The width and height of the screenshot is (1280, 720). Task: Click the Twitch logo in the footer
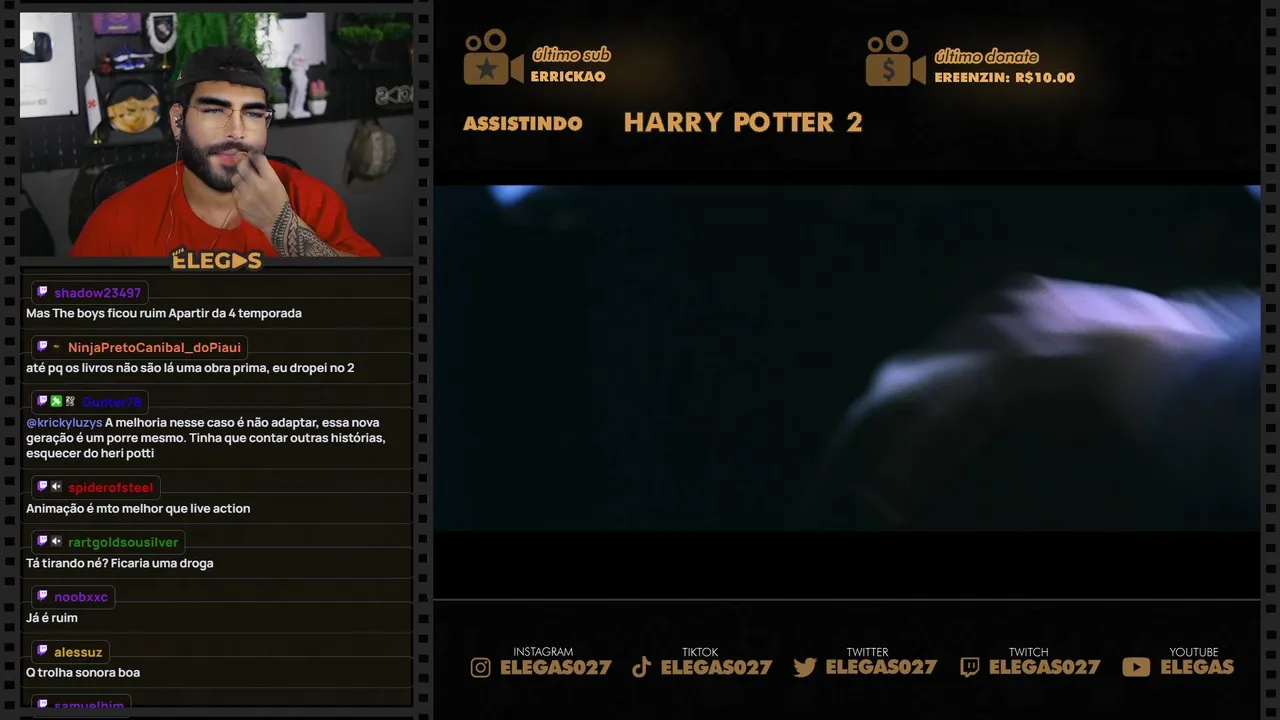click(x=969, y=668)
